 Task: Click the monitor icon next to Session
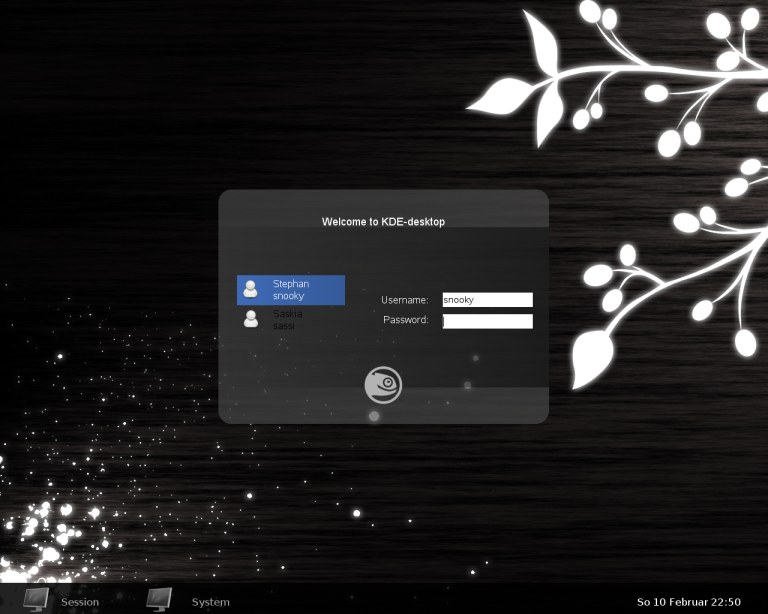click(37, 600)
